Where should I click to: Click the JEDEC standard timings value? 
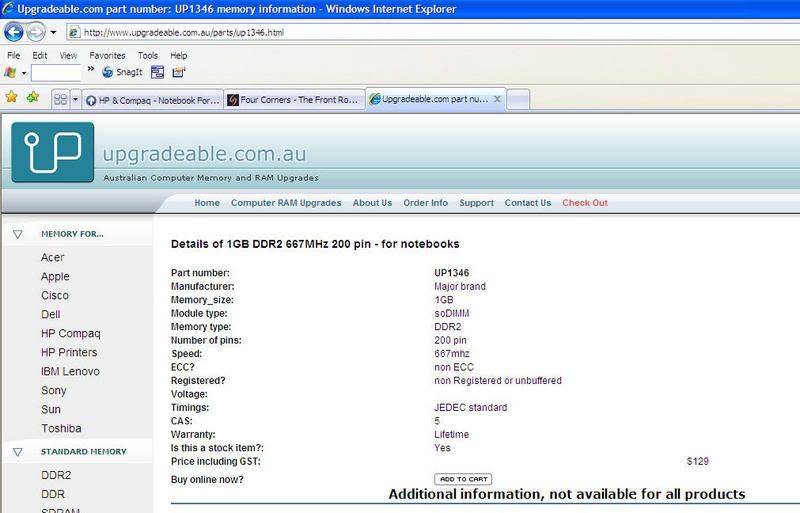tap(470, 407)
